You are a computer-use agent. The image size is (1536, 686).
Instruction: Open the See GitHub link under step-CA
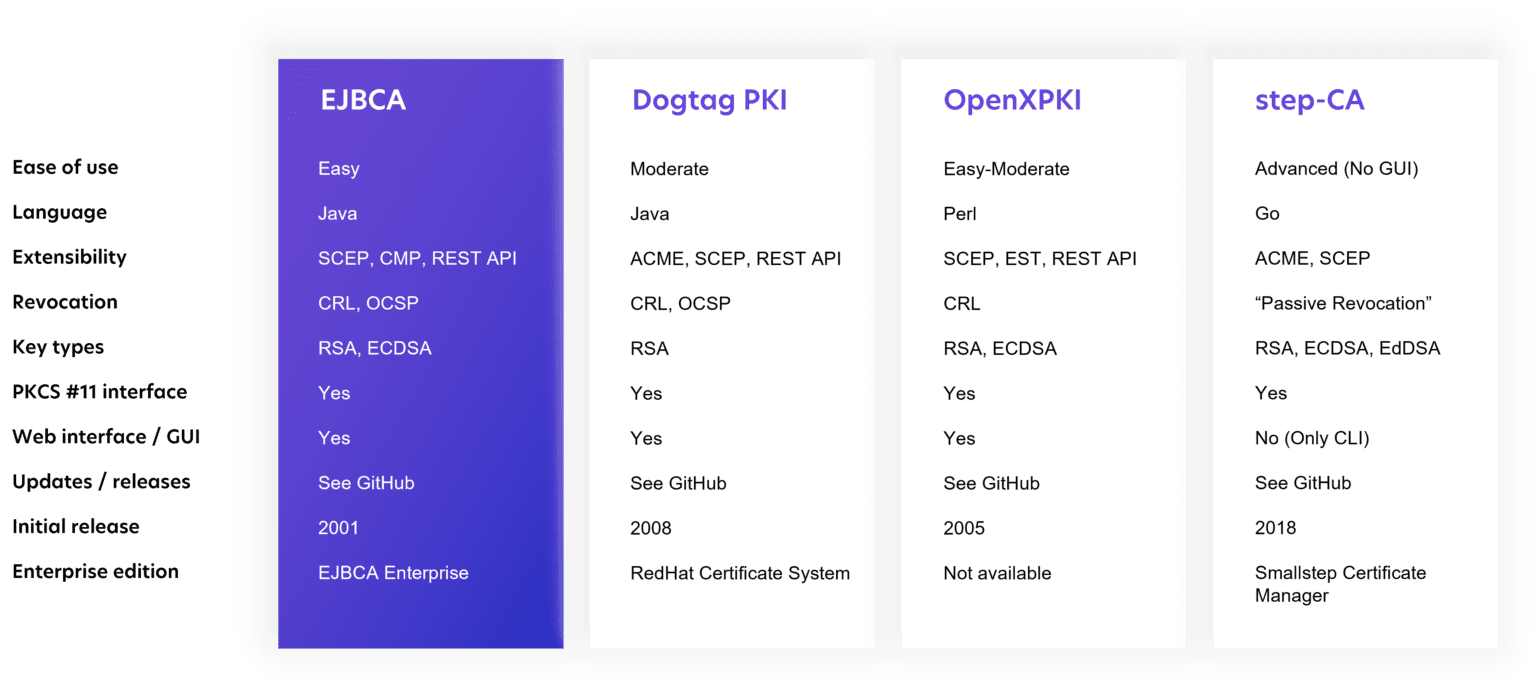pos(1303,483)
